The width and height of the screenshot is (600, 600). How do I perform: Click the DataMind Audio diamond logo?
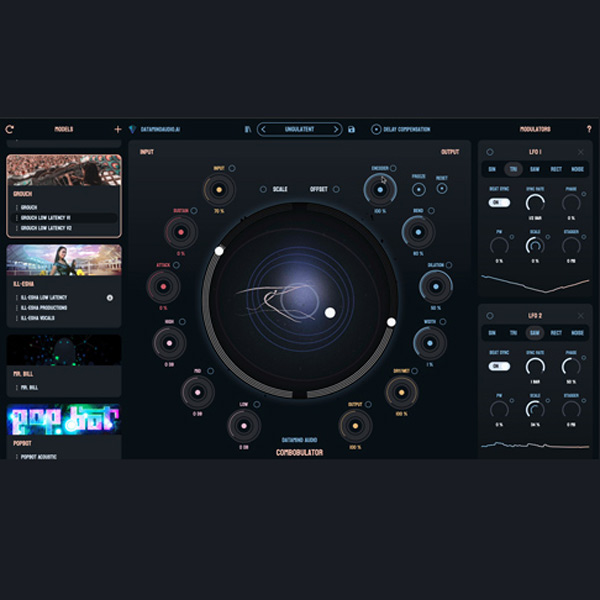[132, 129]
